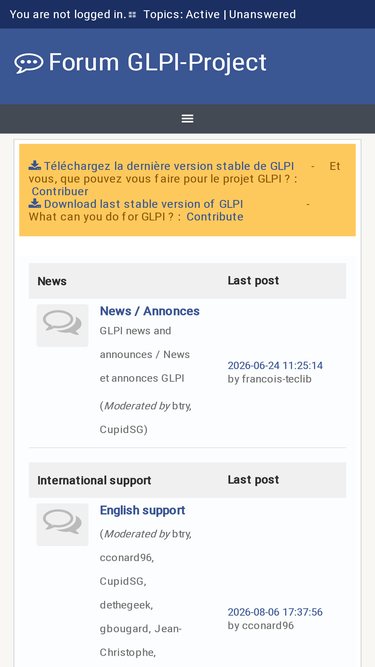View Active topics
This screenshot has width=375, height=667.
203,14
